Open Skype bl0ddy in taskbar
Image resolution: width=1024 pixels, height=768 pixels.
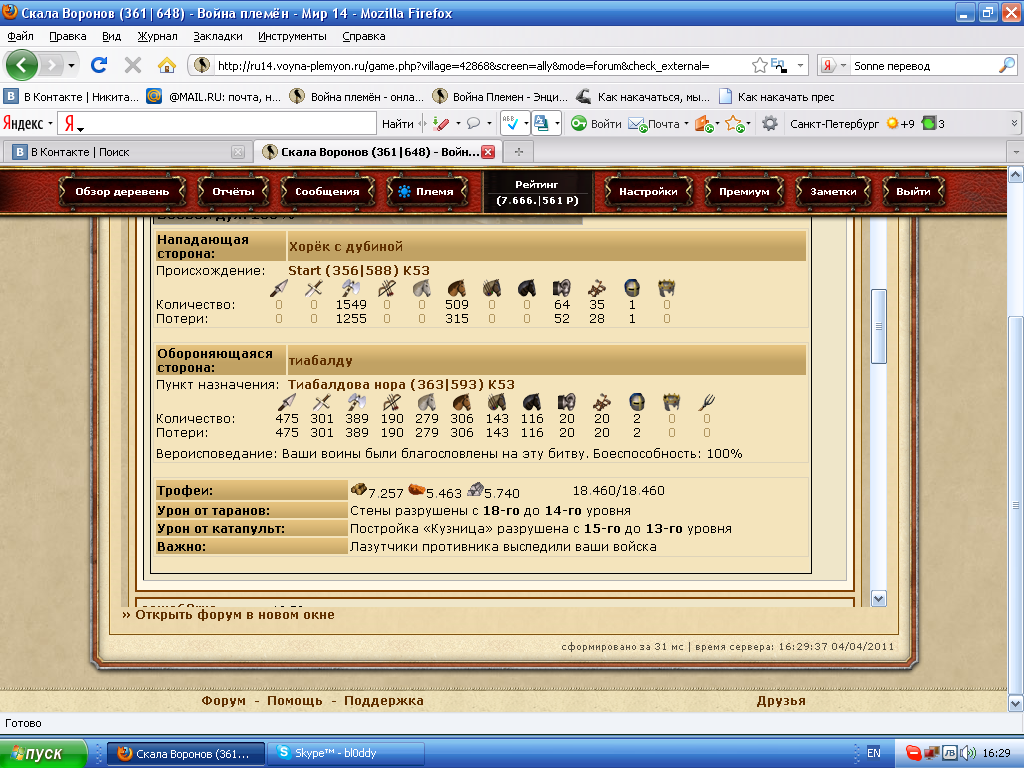[346, 753]
